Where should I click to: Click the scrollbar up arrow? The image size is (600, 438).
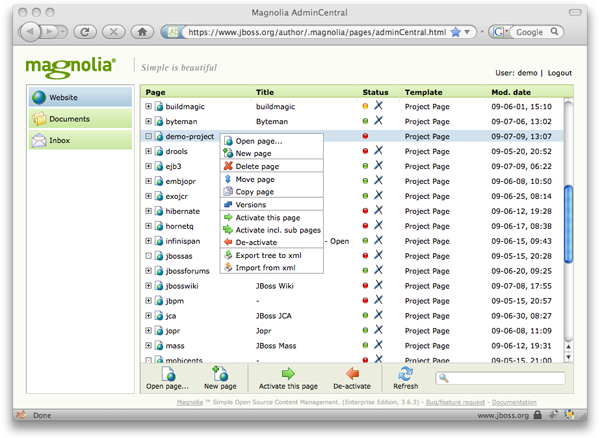coord(569,347)
